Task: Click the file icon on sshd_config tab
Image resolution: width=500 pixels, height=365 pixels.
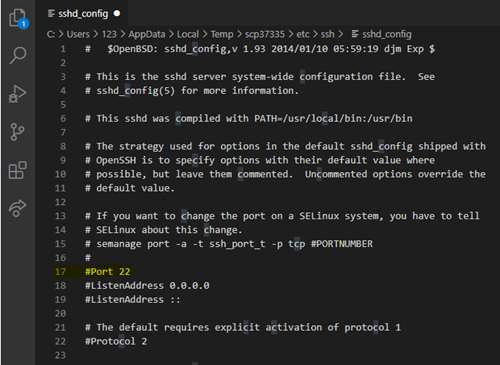Action: [x=51, y=14]
